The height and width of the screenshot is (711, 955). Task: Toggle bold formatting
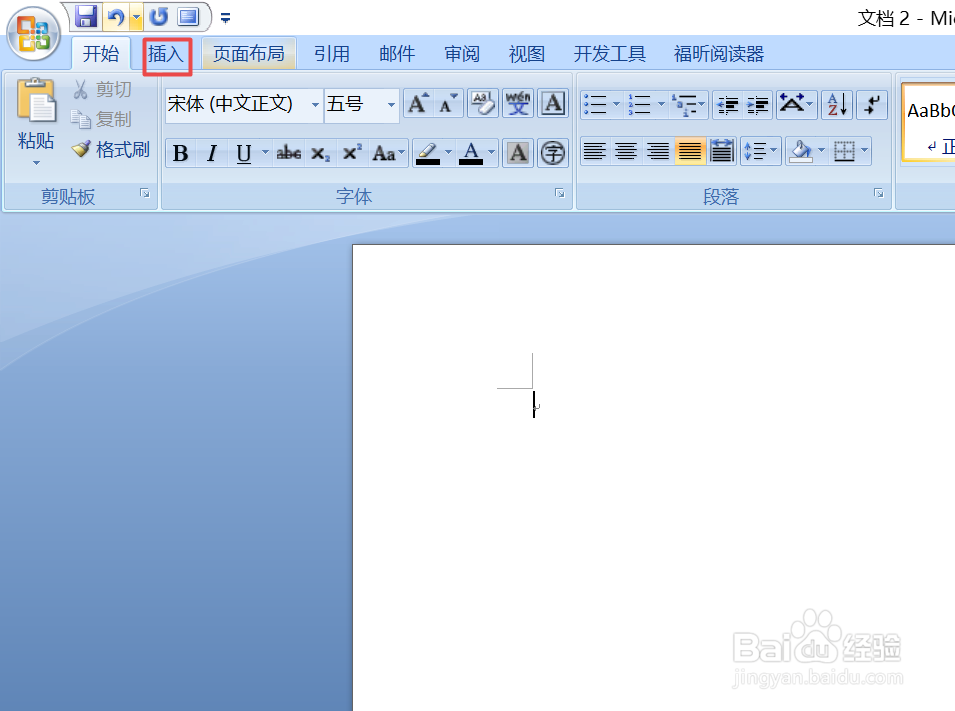[180, 153]
